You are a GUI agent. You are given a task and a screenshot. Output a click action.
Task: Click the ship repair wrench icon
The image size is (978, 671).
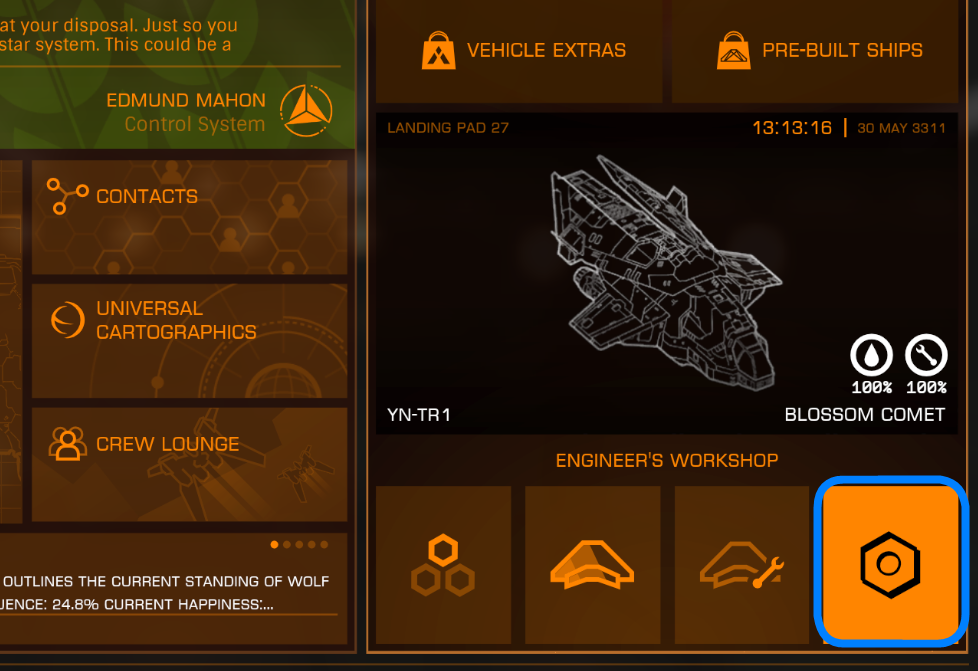[926, 355]
